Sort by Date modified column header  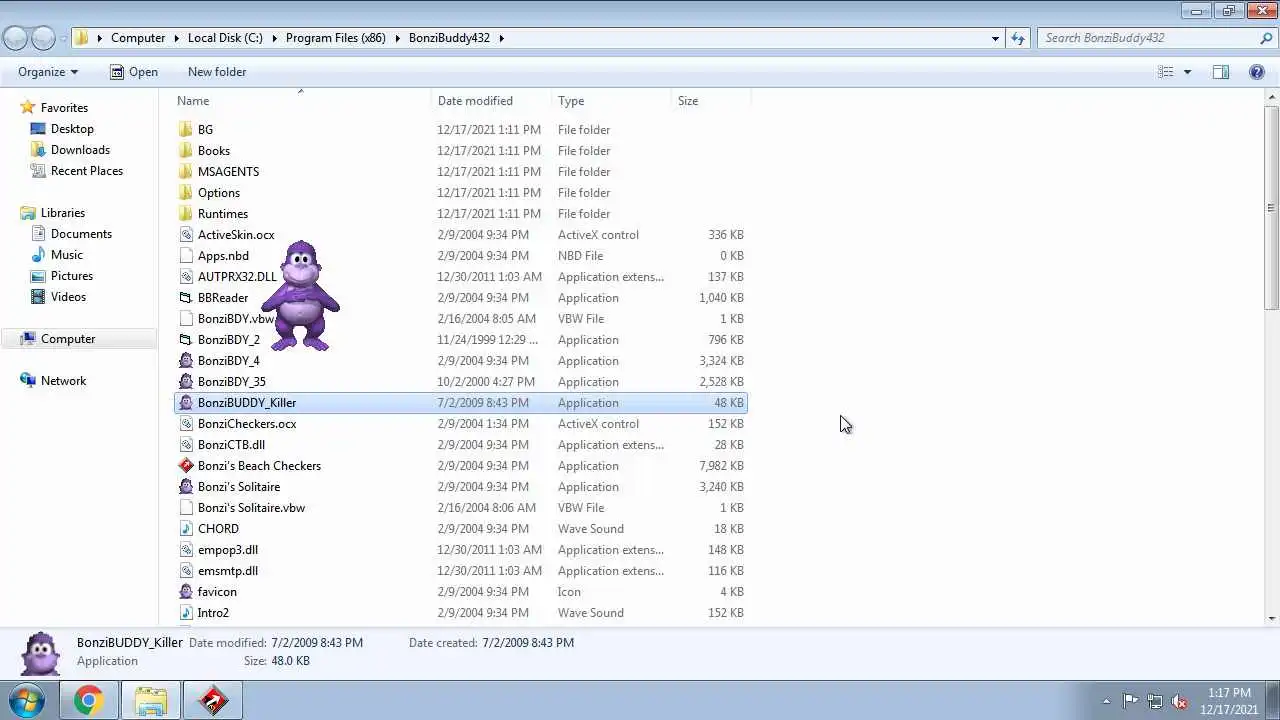[492, 100]
